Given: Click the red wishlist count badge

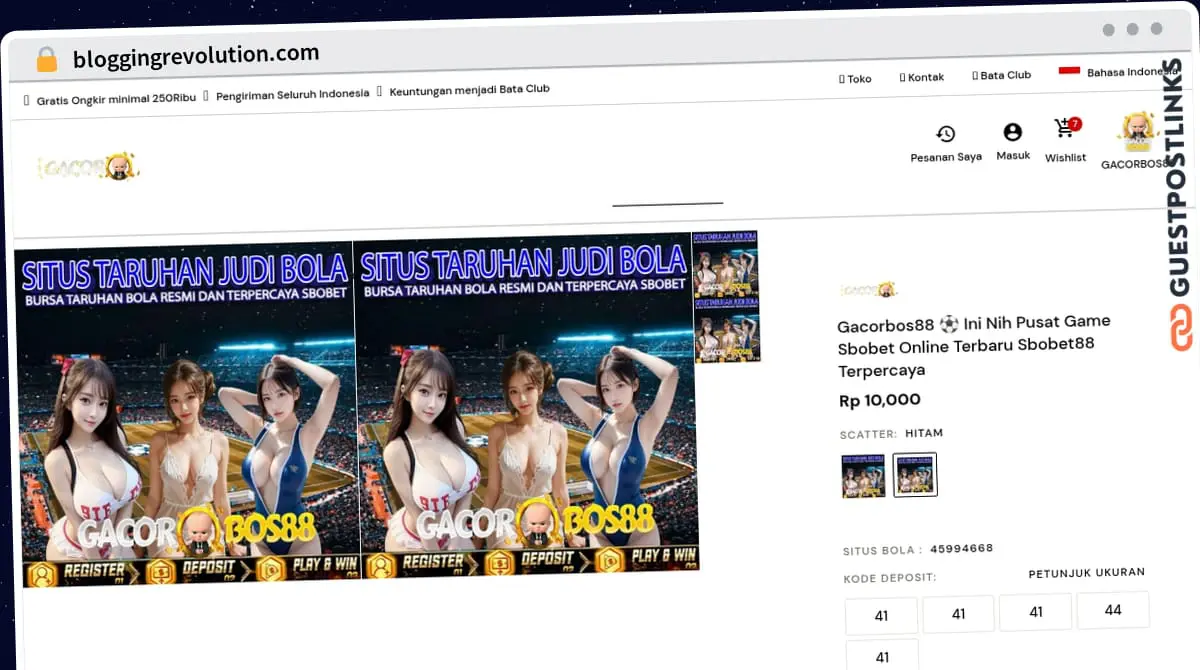Looking at the screenshot, I should pos(1075,124).
